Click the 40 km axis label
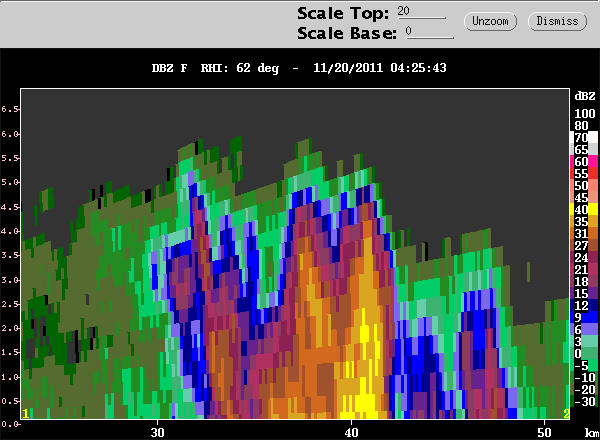Screen dimensions: 600x440 (x=351, y=433)
